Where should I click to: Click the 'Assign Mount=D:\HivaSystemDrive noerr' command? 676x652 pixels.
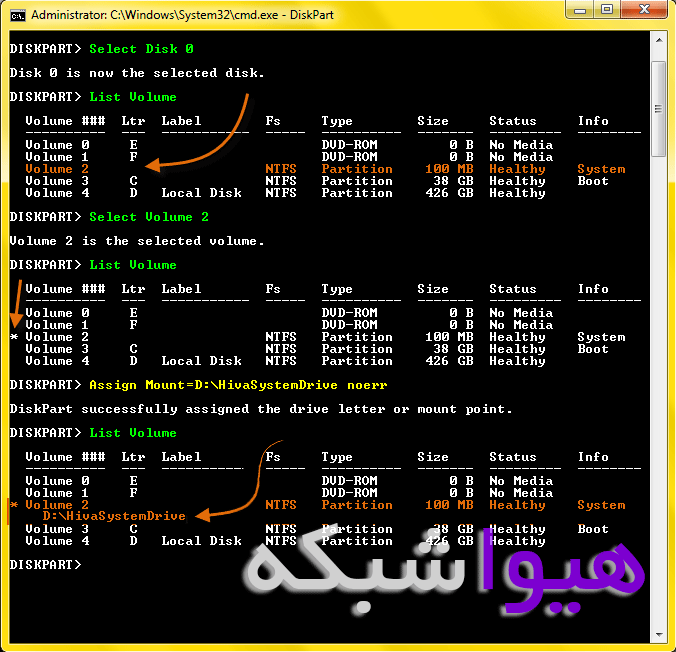point(238,385)
